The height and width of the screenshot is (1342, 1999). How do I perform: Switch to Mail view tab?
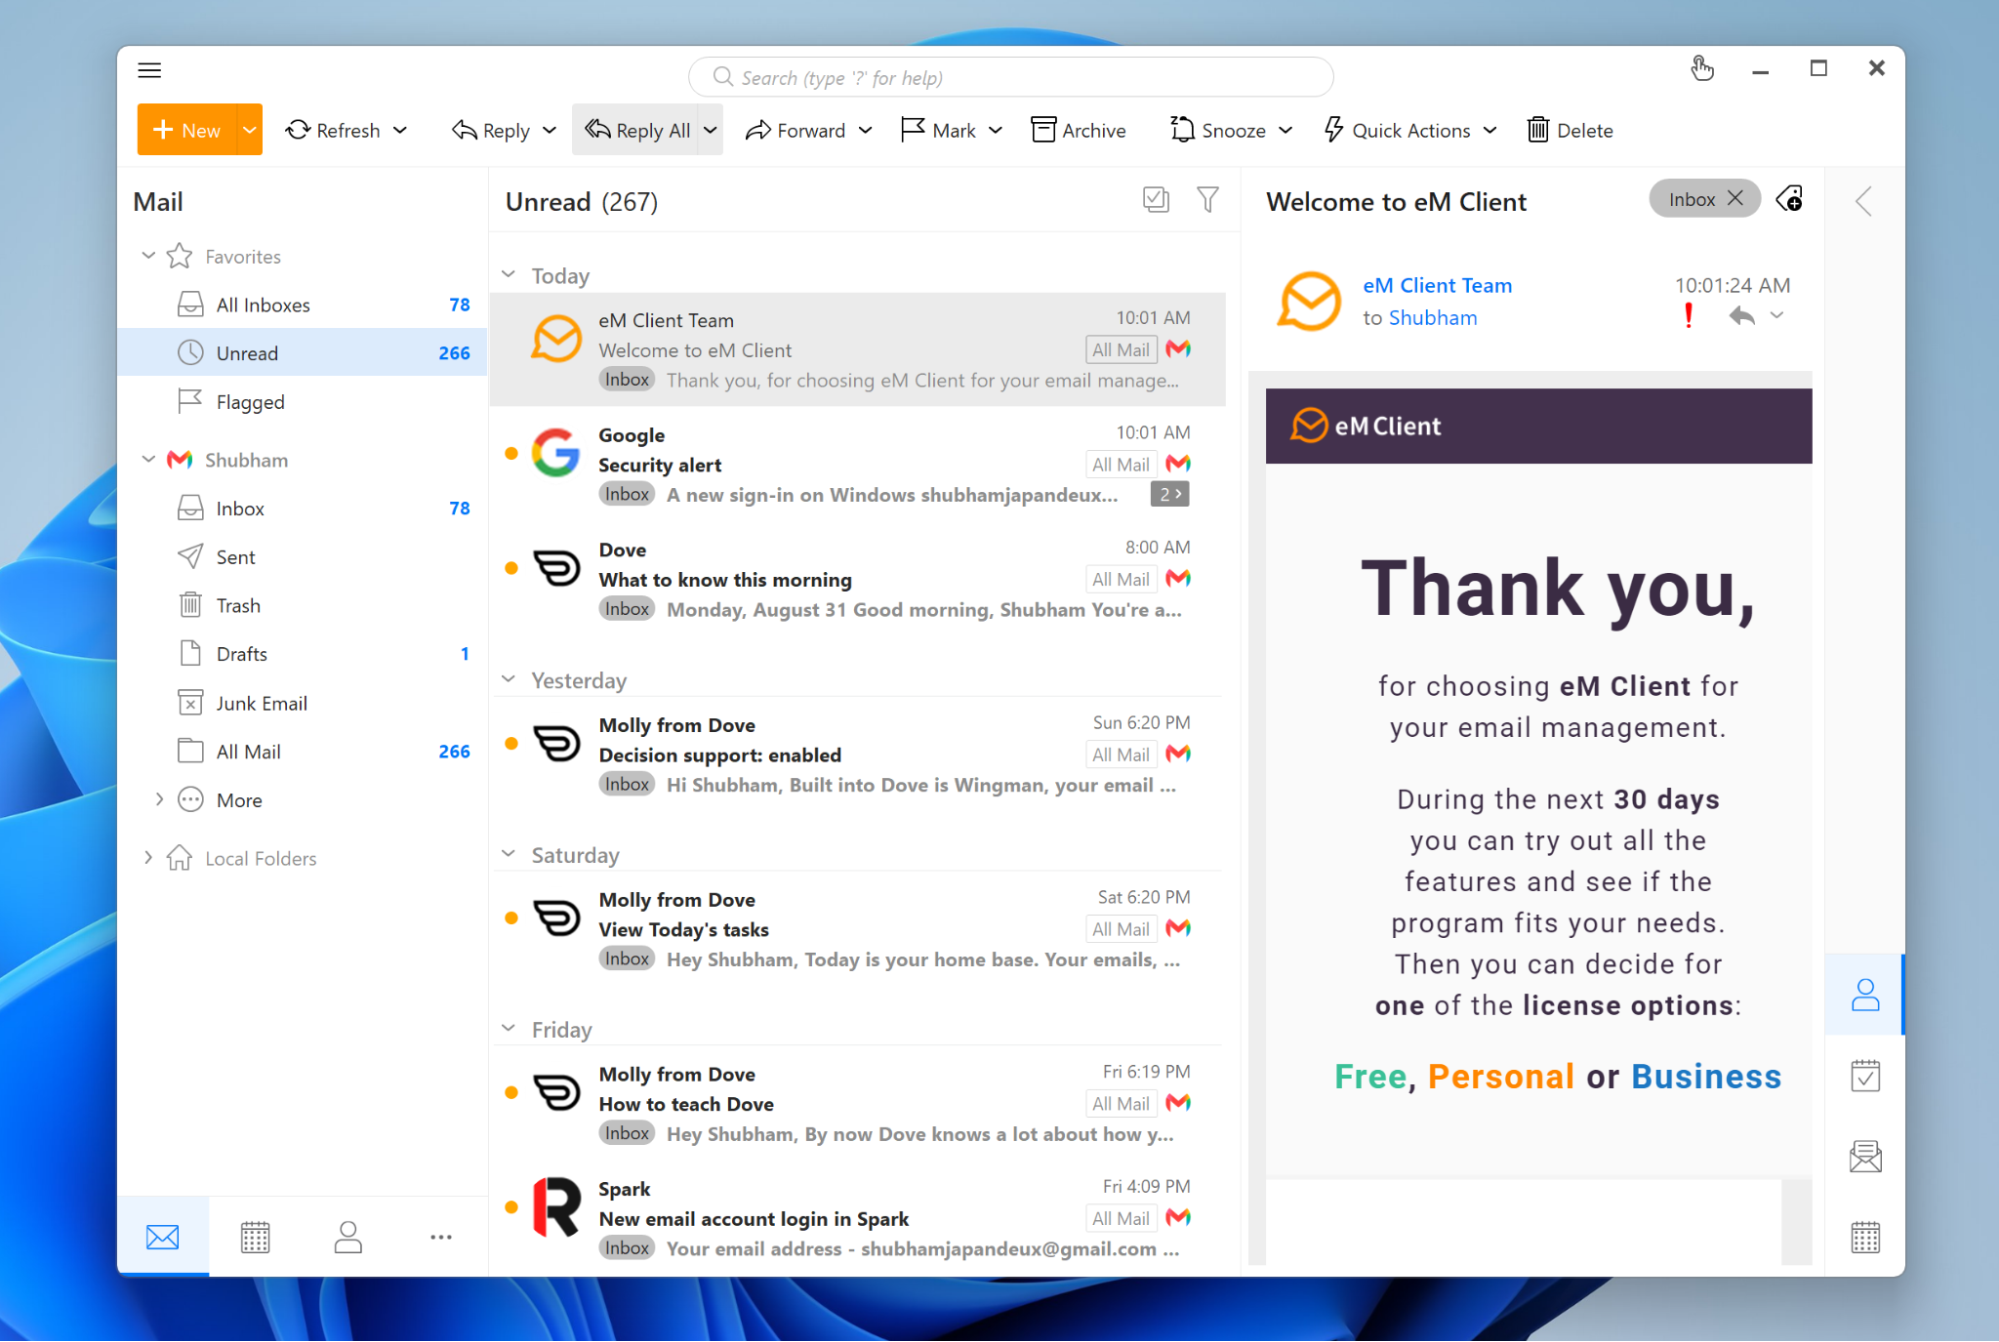point(162,1237)
